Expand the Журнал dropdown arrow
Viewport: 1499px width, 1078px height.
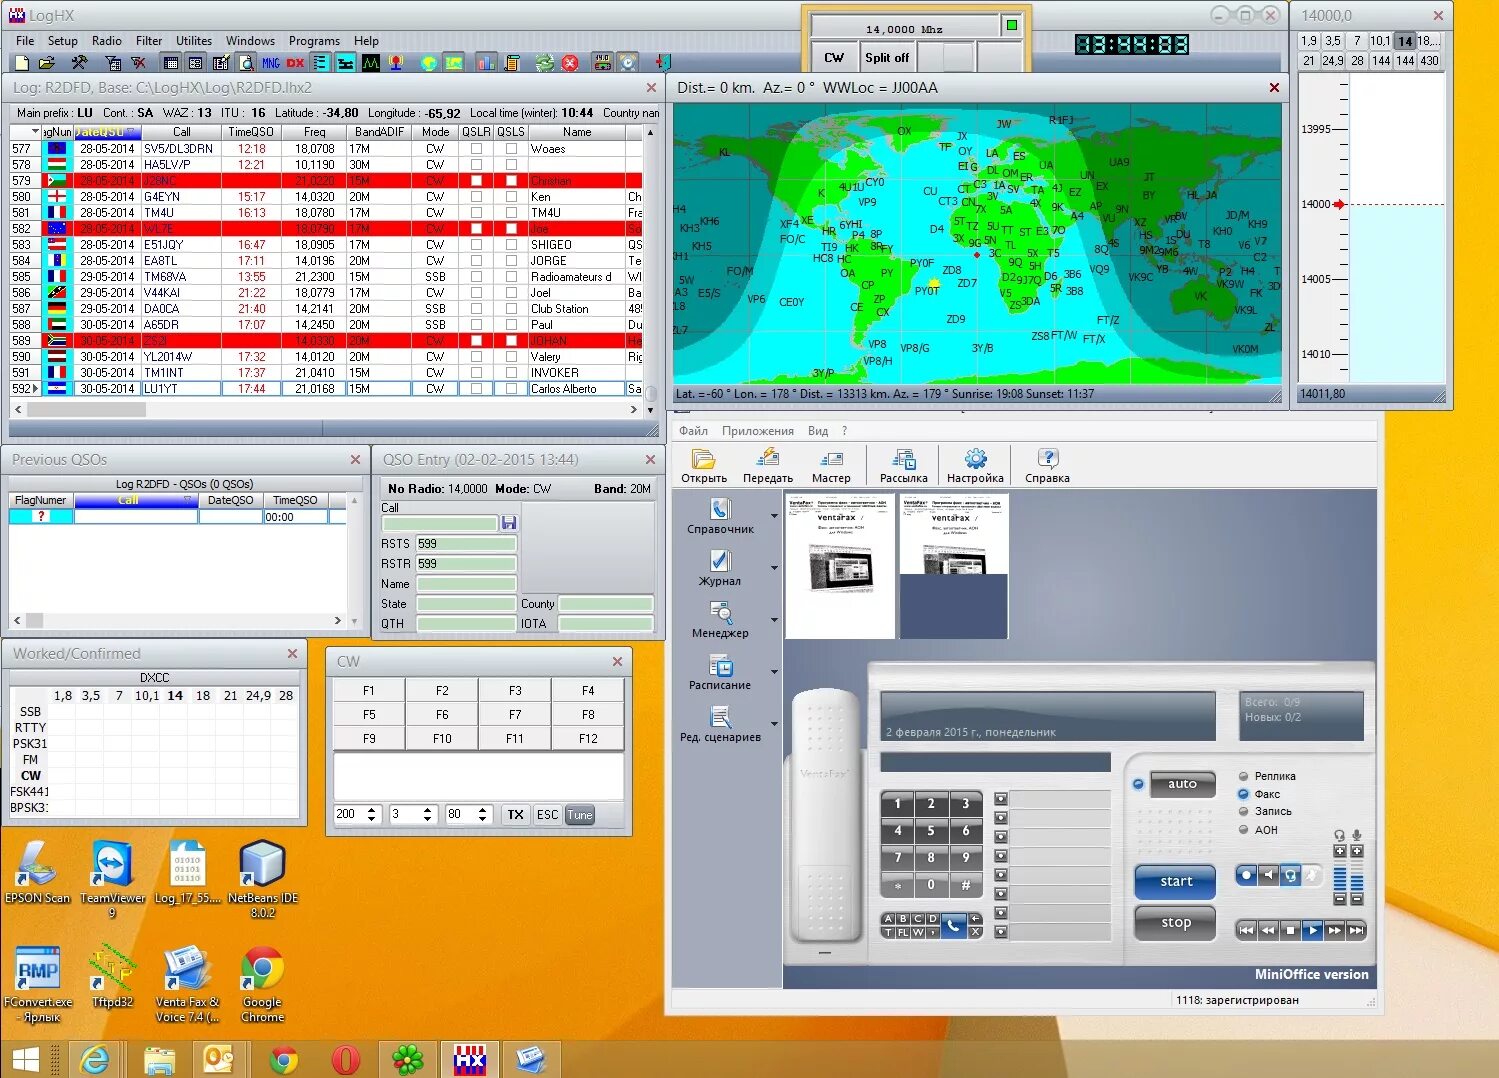(774, 568)
